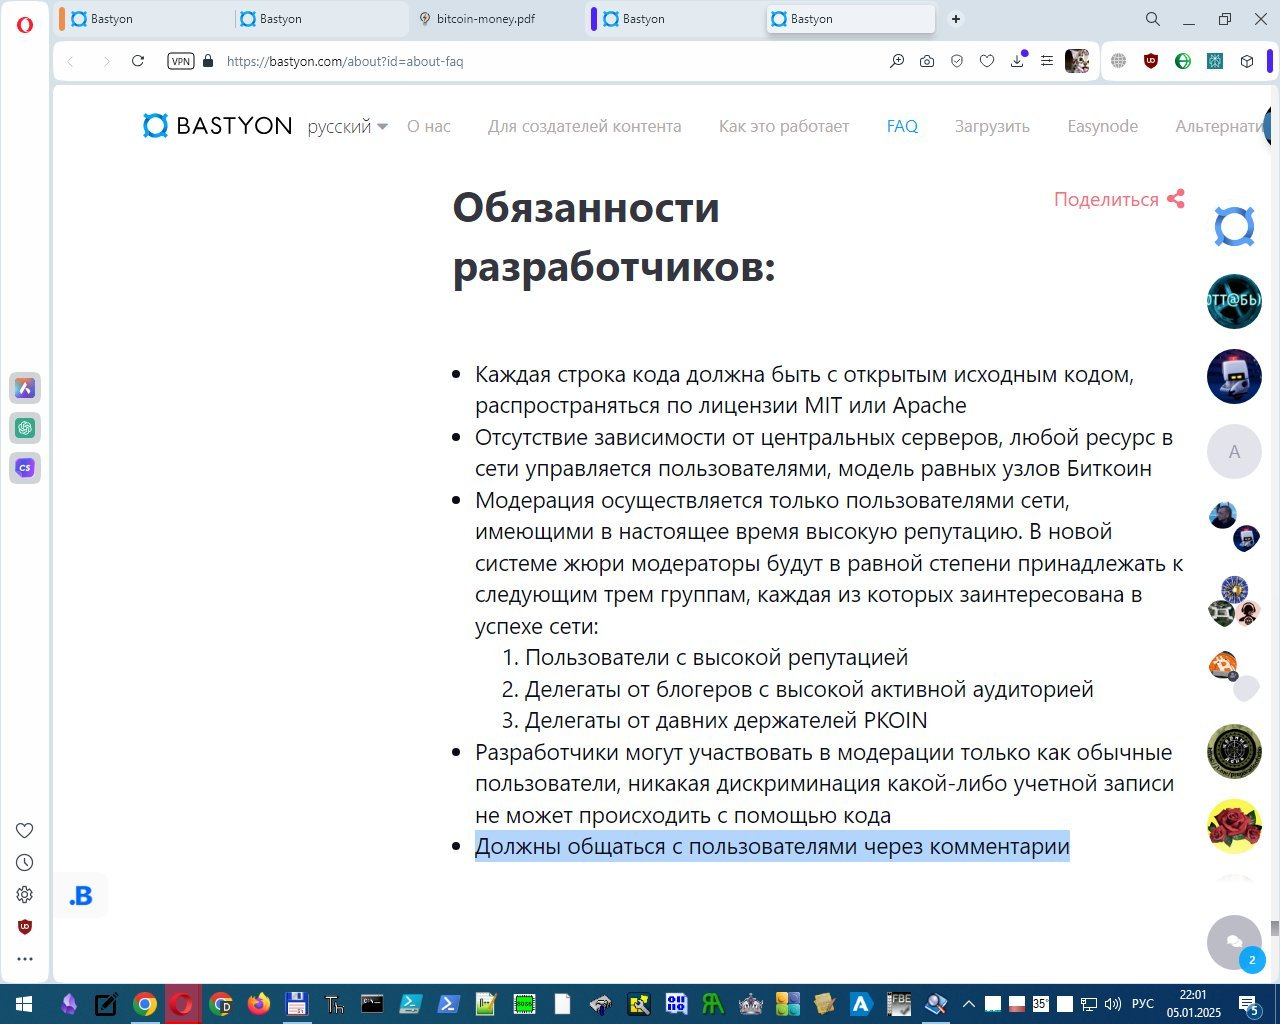1280x1024 pixels.
Task: Click the cat profile avatar in toolbar
Action: click(1077, 61)
